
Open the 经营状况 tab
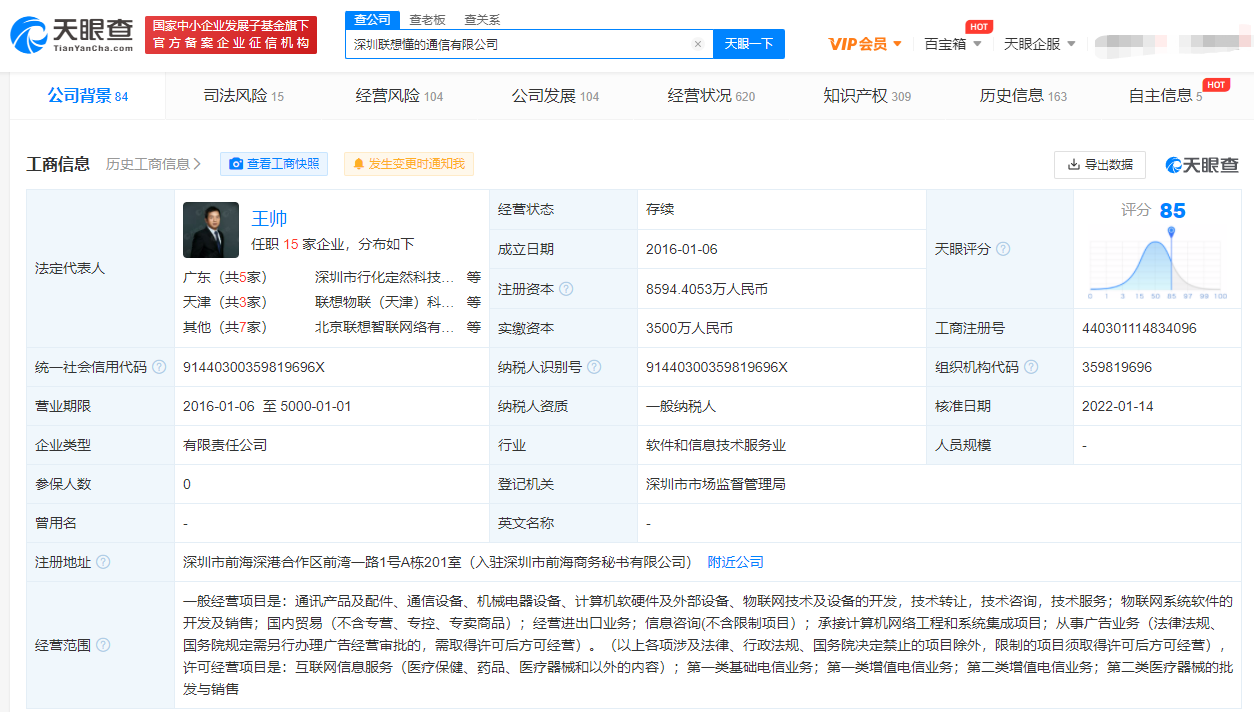point(712,96)
